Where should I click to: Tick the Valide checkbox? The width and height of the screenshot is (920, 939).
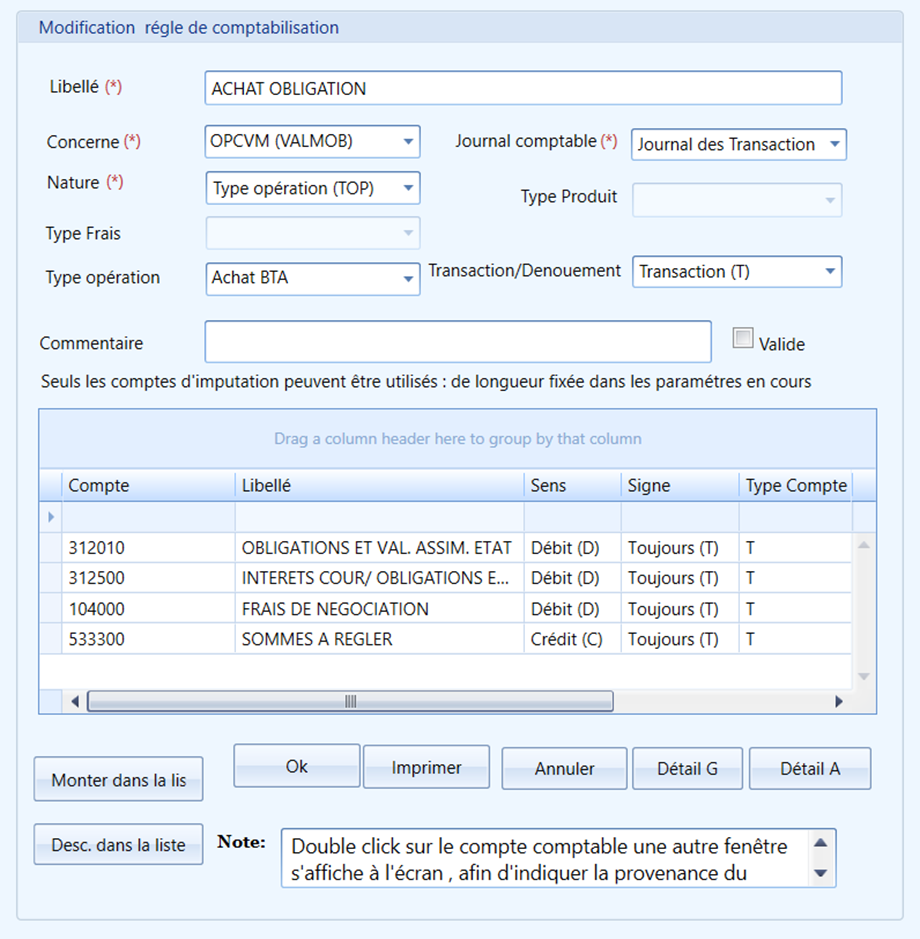coord(743,338)
